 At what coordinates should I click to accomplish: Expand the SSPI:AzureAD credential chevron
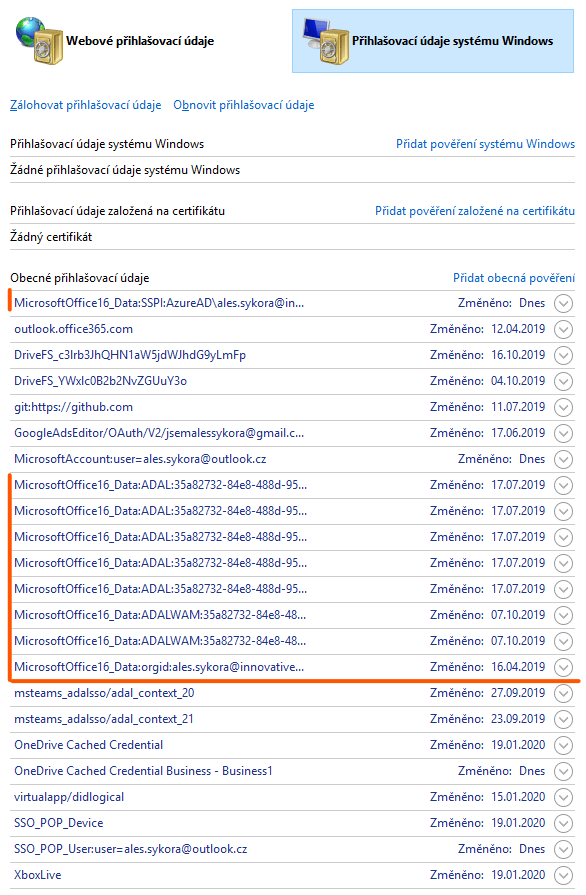[x=563, y=304]
